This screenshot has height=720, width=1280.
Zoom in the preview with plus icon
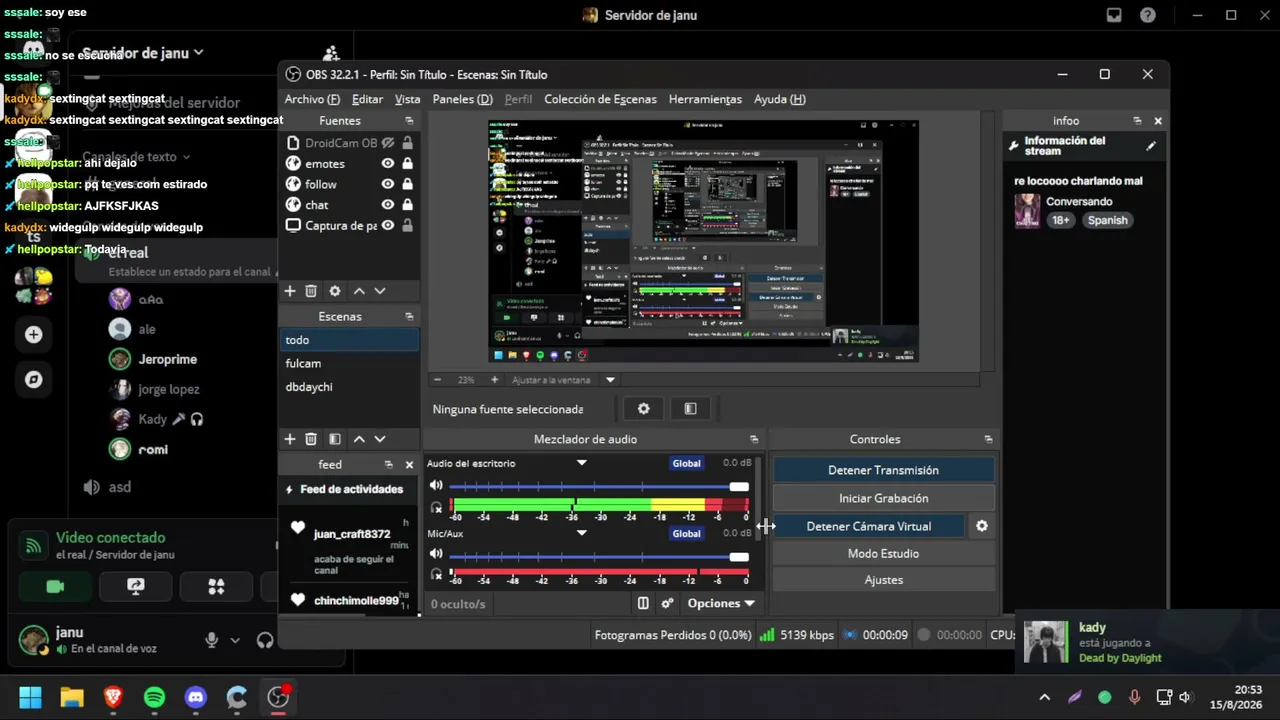tap(494, 380)
